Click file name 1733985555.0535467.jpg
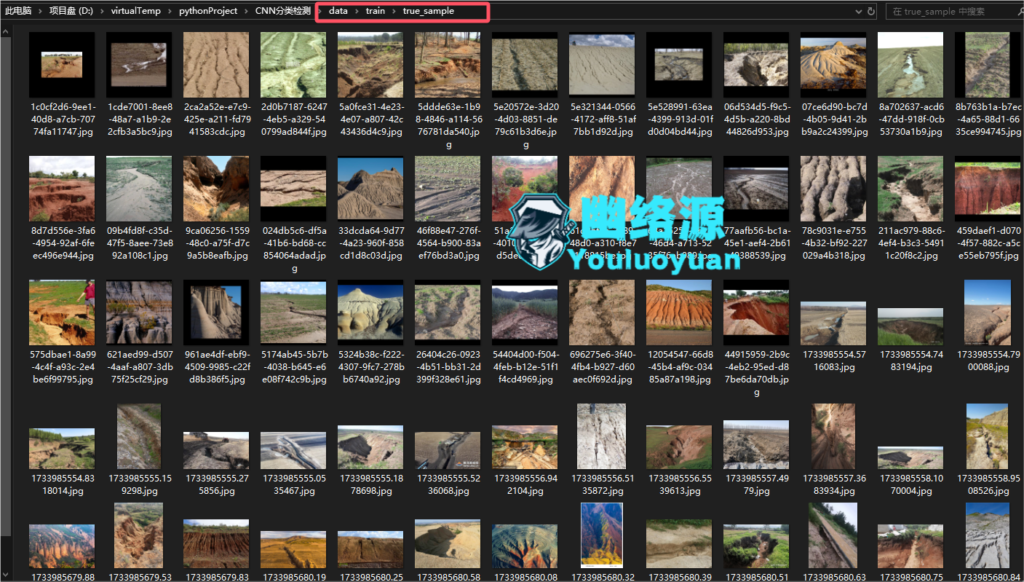The image size is (1024, 582). pos(293,485)
